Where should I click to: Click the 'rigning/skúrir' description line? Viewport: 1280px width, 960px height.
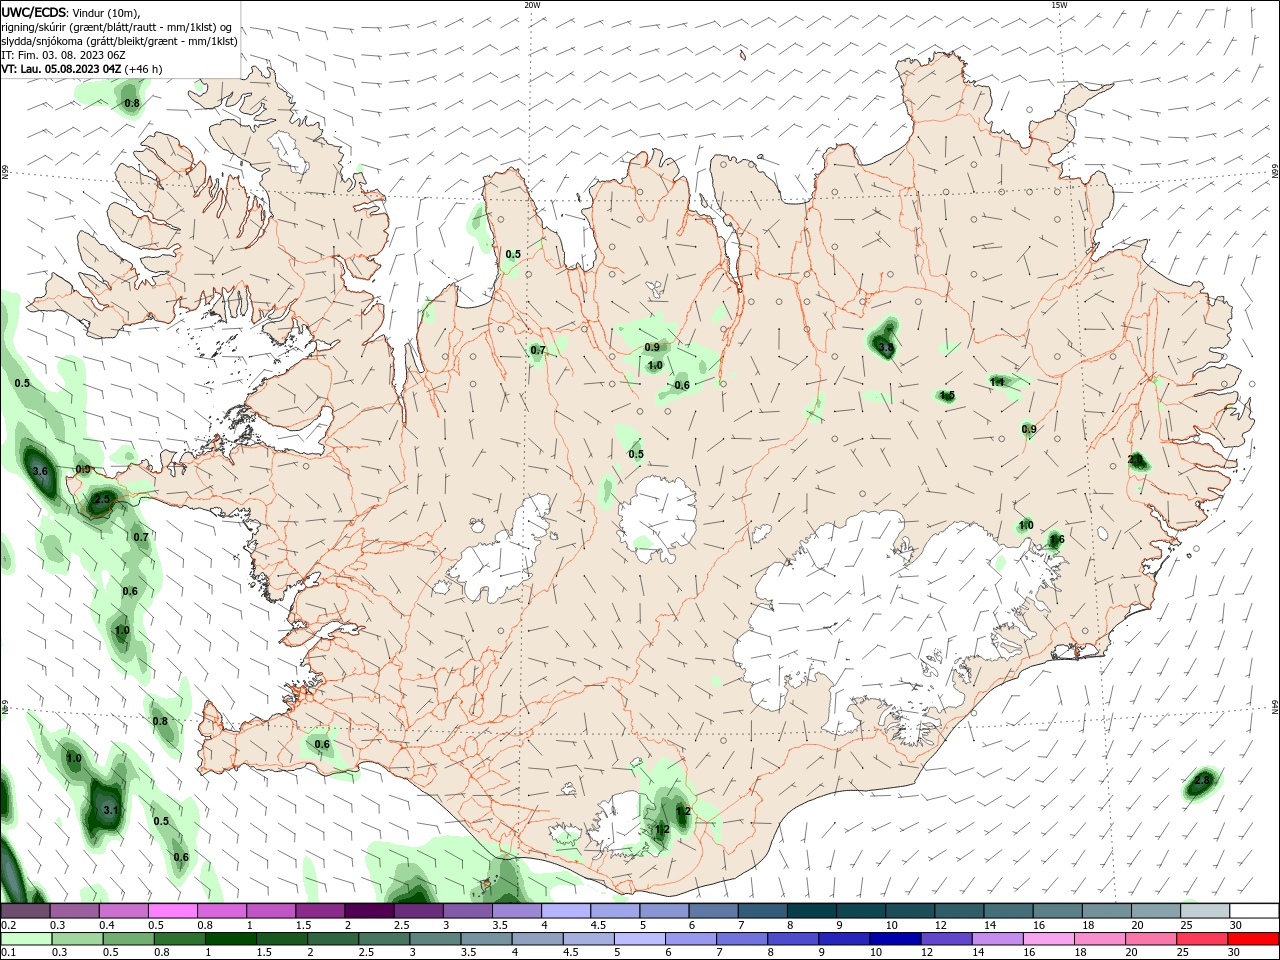[116, 27]
